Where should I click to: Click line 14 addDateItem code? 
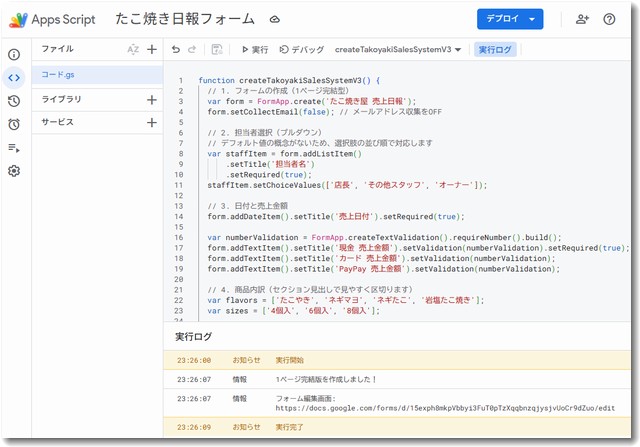(x=336, y=217)
